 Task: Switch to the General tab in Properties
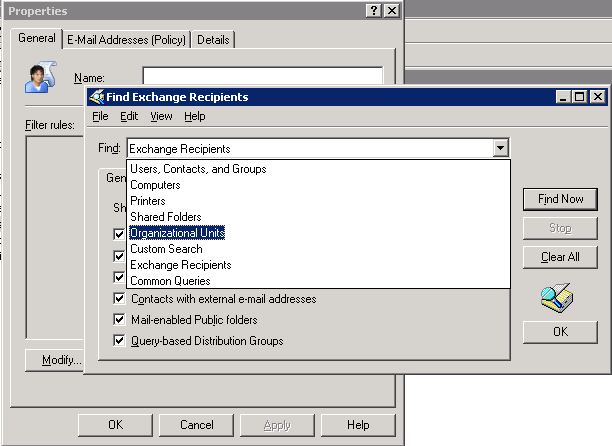click(x=37, y=38)
